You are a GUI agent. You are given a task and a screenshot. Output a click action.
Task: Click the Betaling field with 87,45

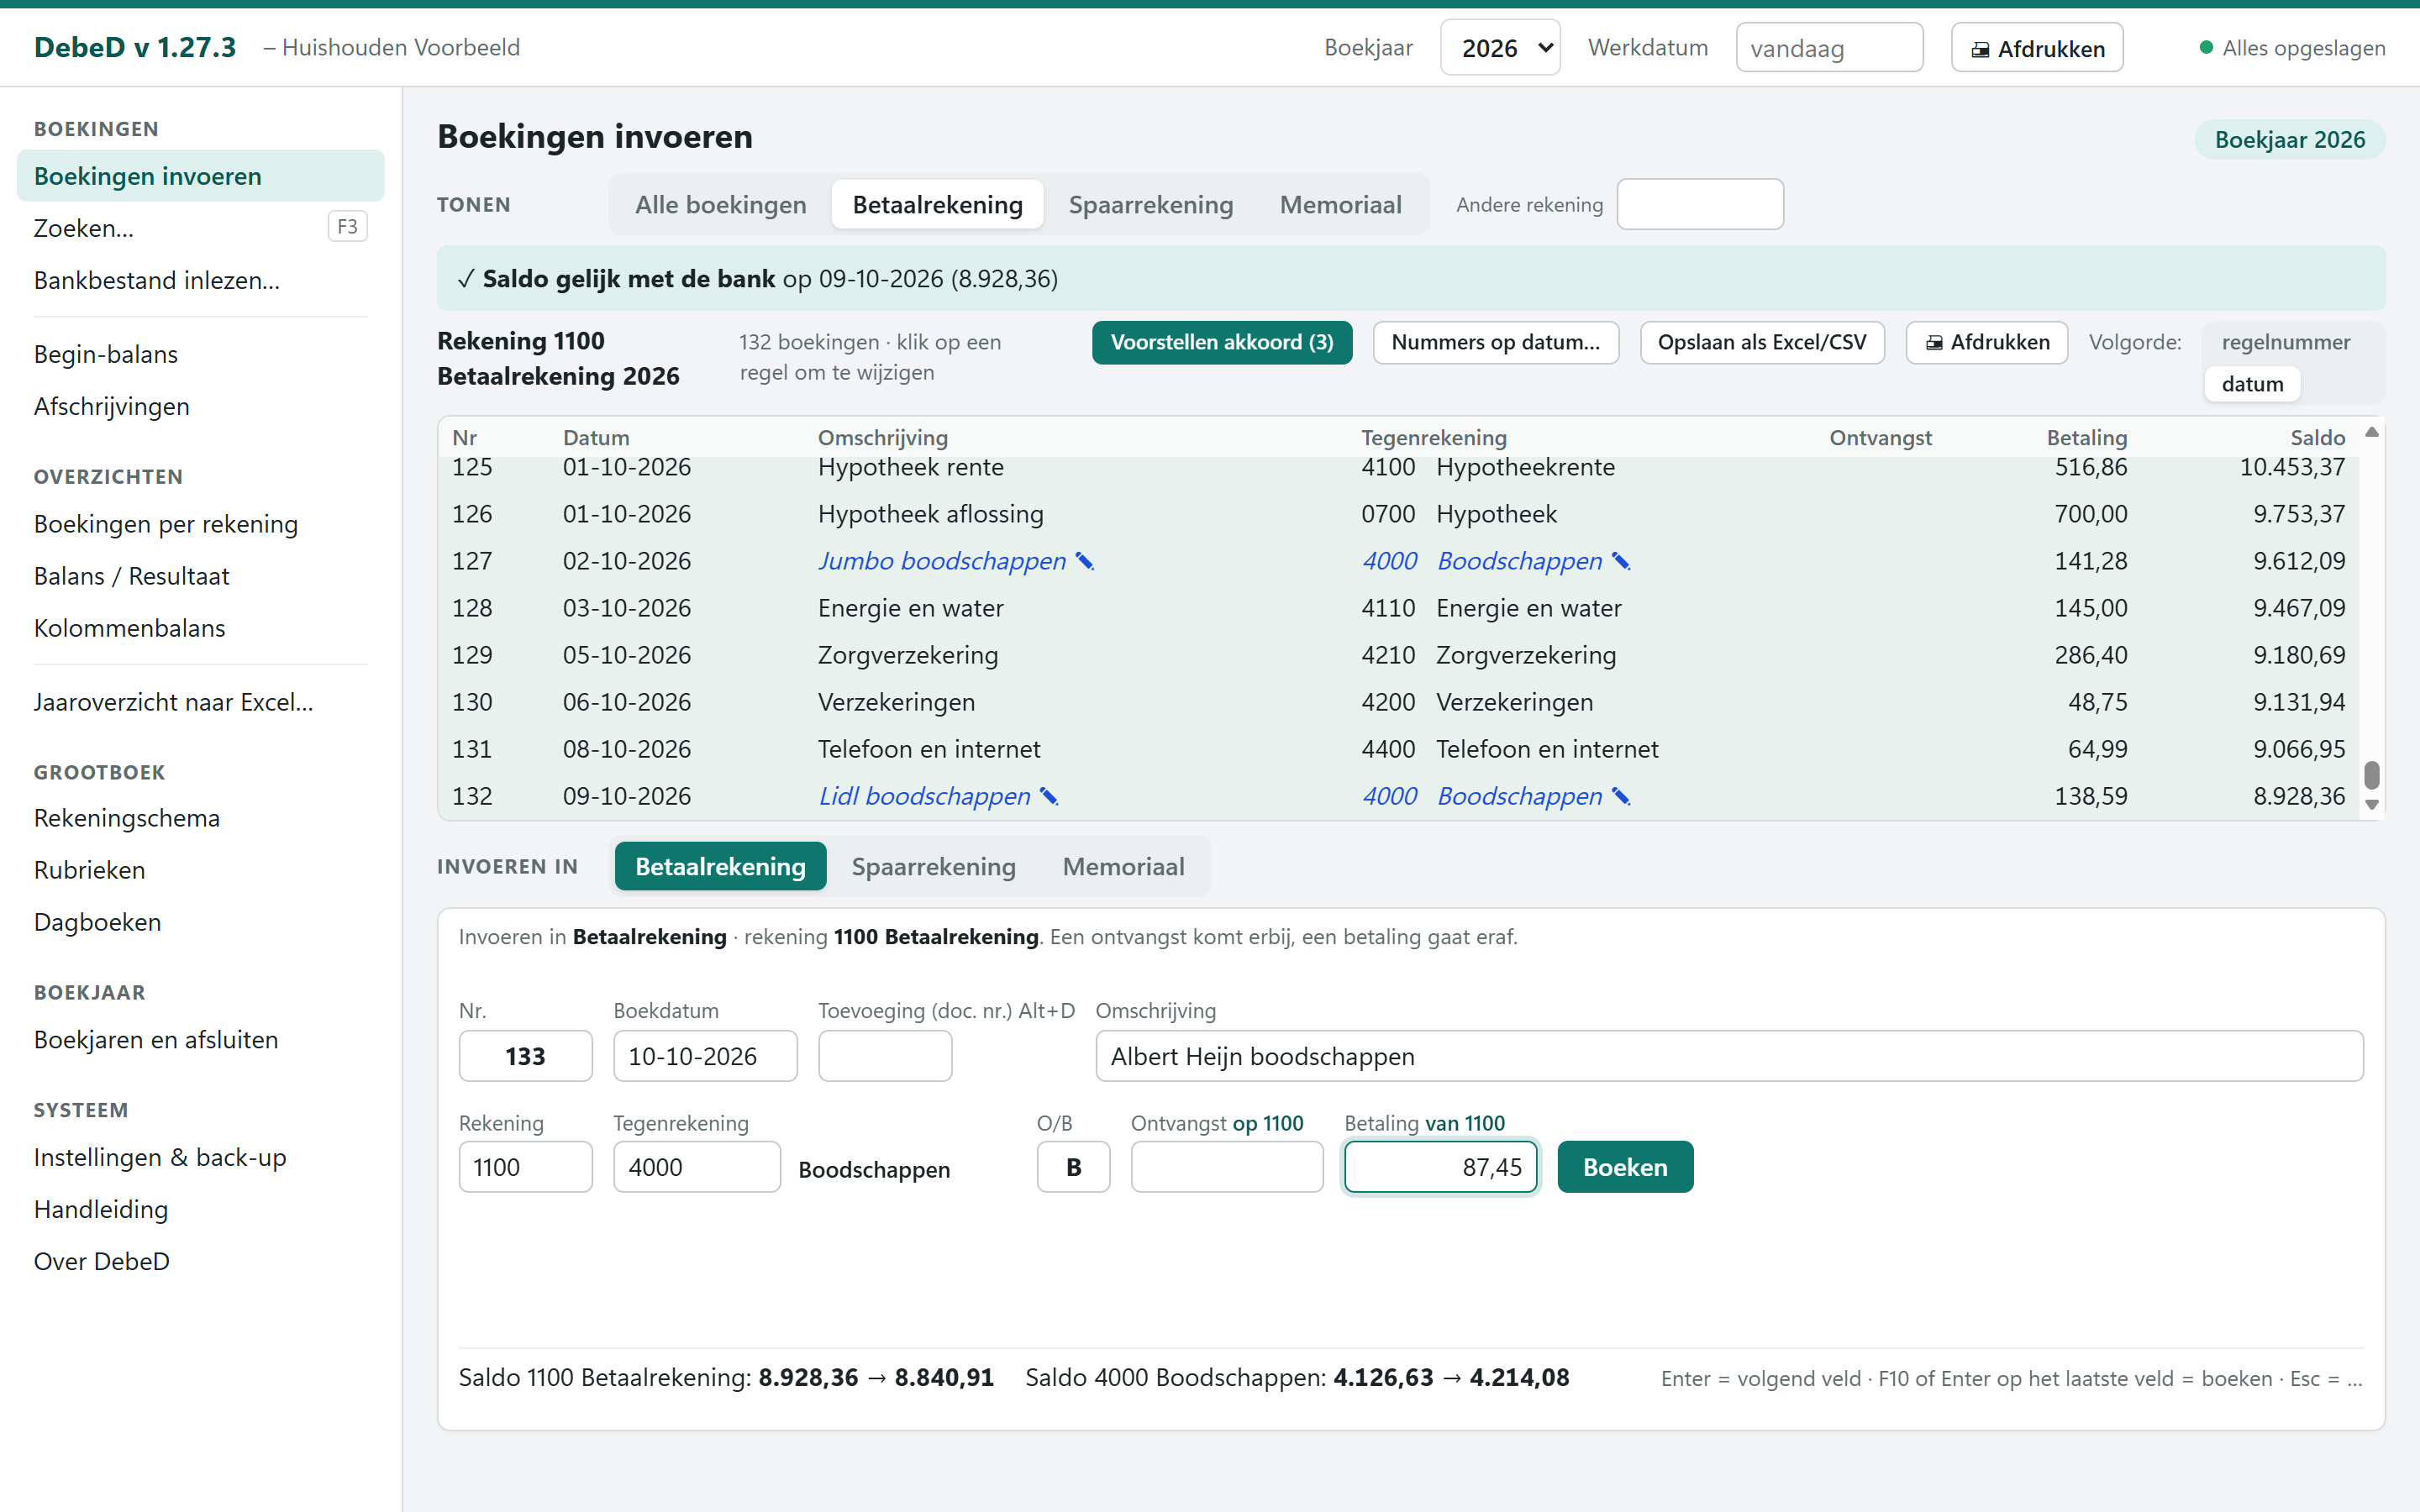(x=1440, y=1167)
